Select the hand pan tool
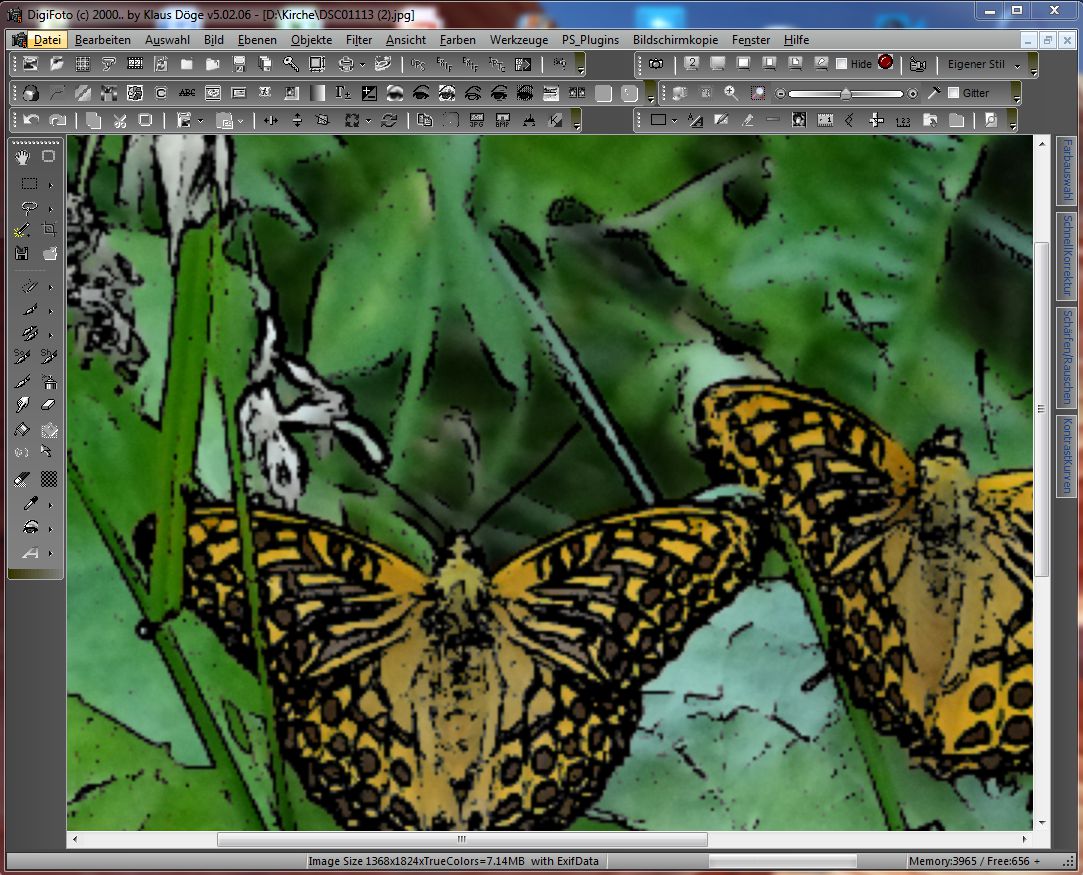The width and height of the screenshot is (1083, 875). (x=23, y=156)
